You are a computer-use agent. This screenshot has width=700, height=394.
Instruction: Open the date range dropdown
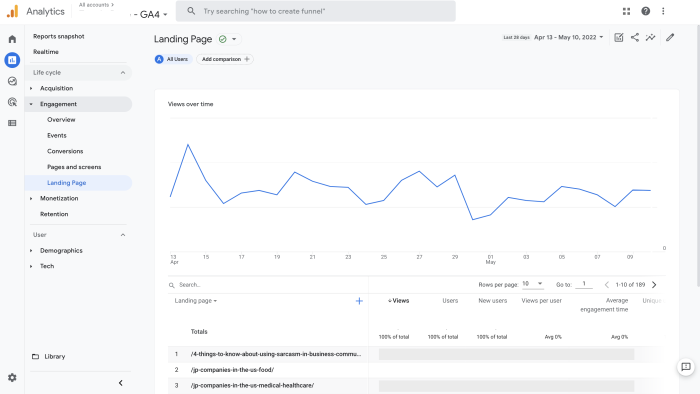coord(569,37)
